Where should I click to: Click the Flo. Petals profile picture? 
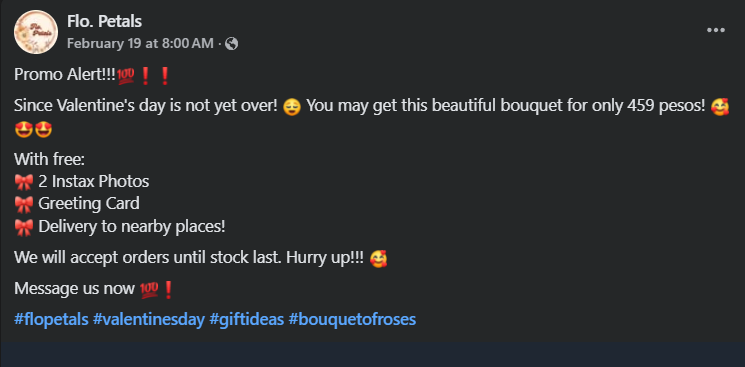(36, 32)
